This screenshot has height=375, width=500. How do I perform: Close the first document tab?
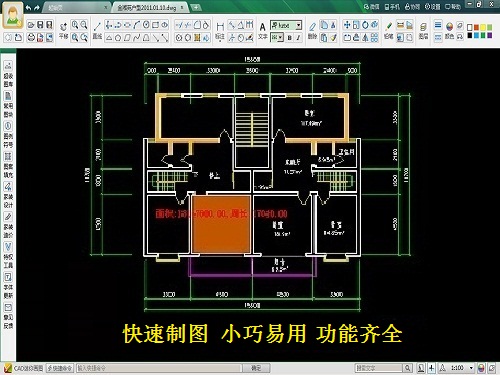click(106, 7)
